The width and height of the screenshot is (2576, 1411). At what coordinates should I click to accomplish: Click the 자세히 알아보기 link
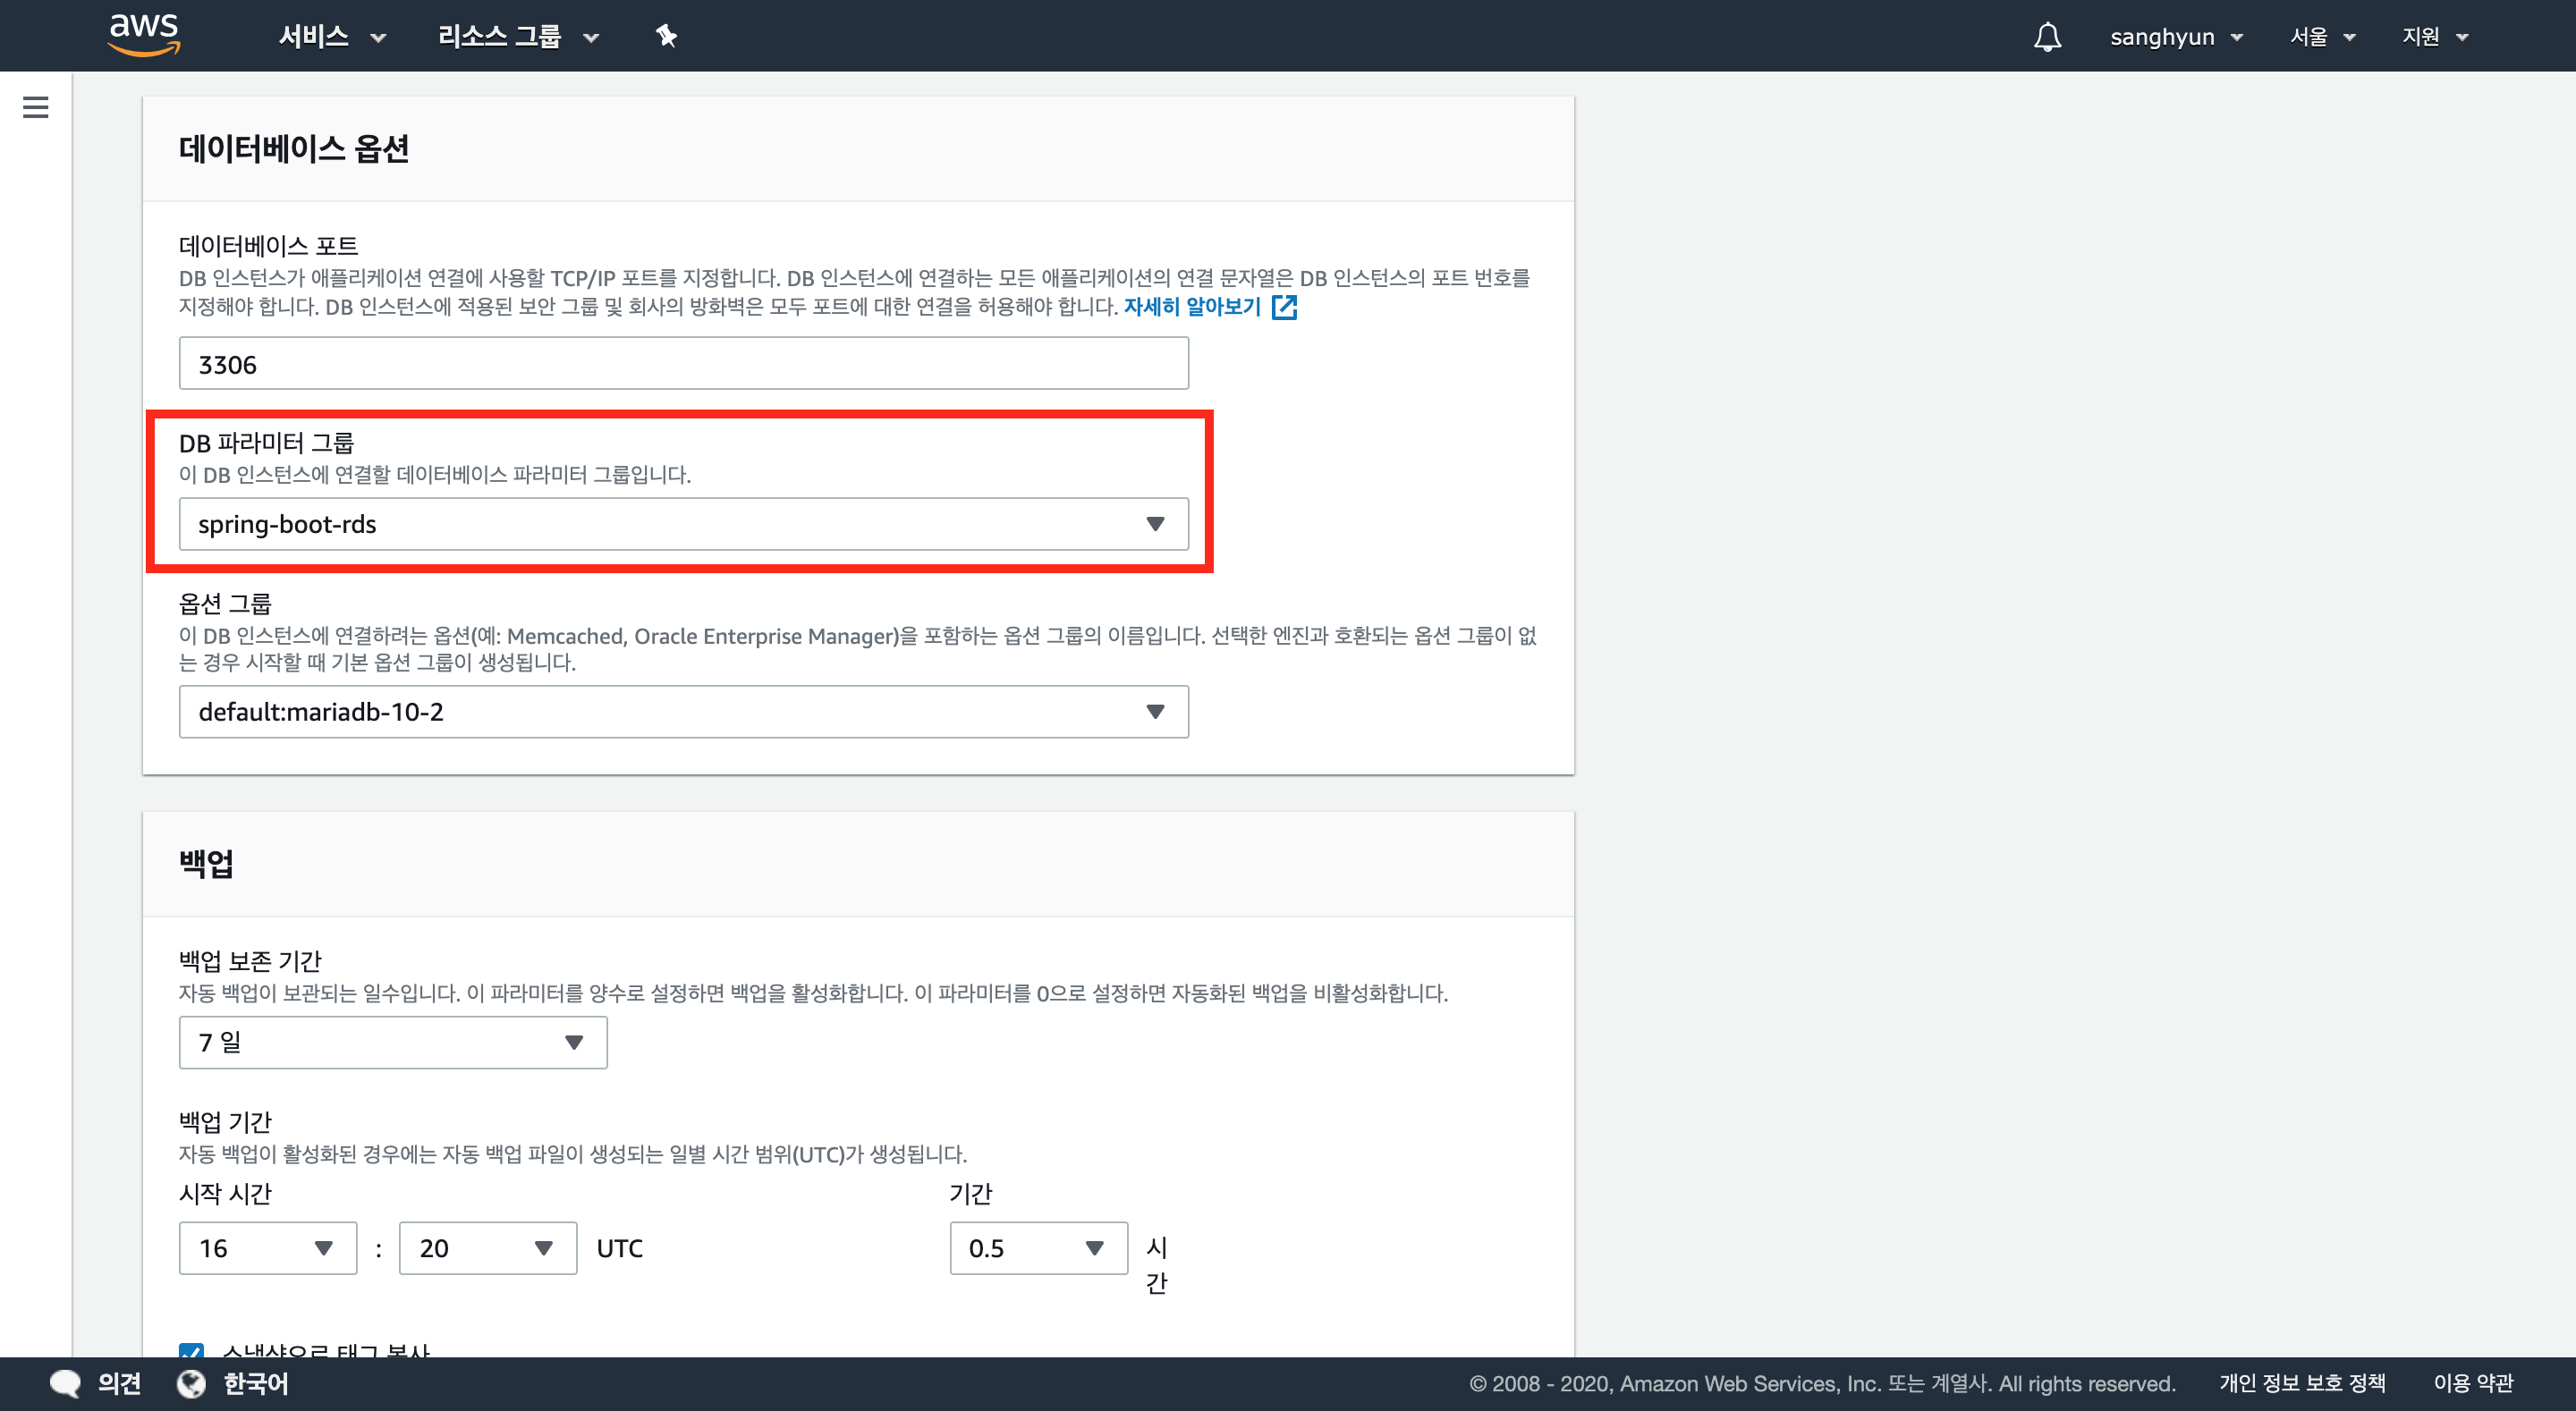point(1192,307)
